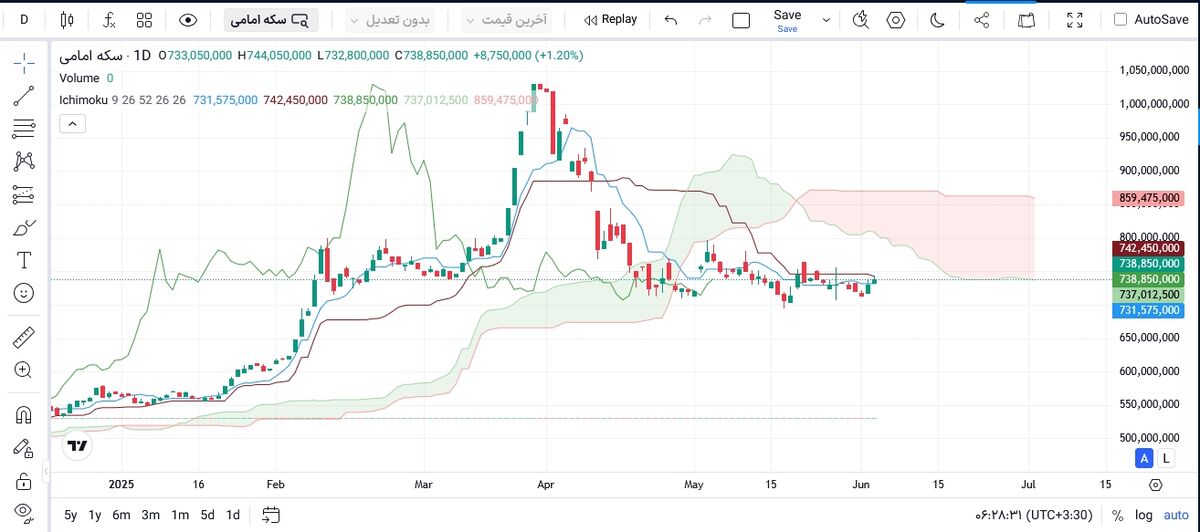
Task: Select the text annotation tool
Action: point(24,260)
